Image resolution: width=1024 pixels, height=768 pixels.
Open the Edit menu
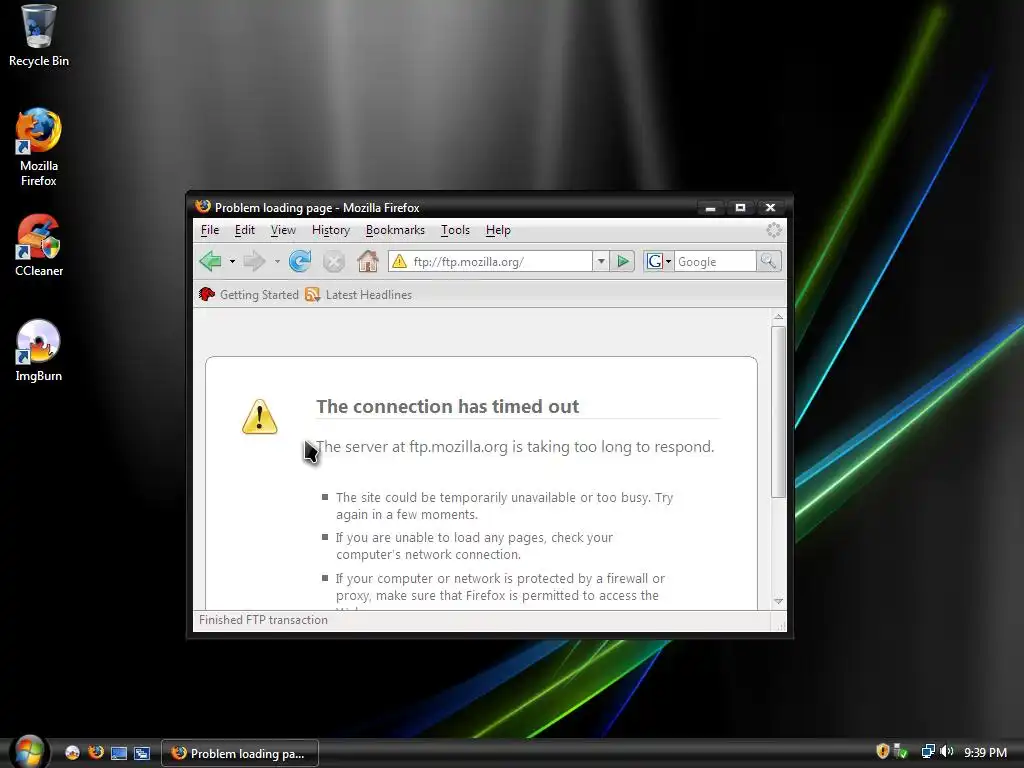[245, 230]
